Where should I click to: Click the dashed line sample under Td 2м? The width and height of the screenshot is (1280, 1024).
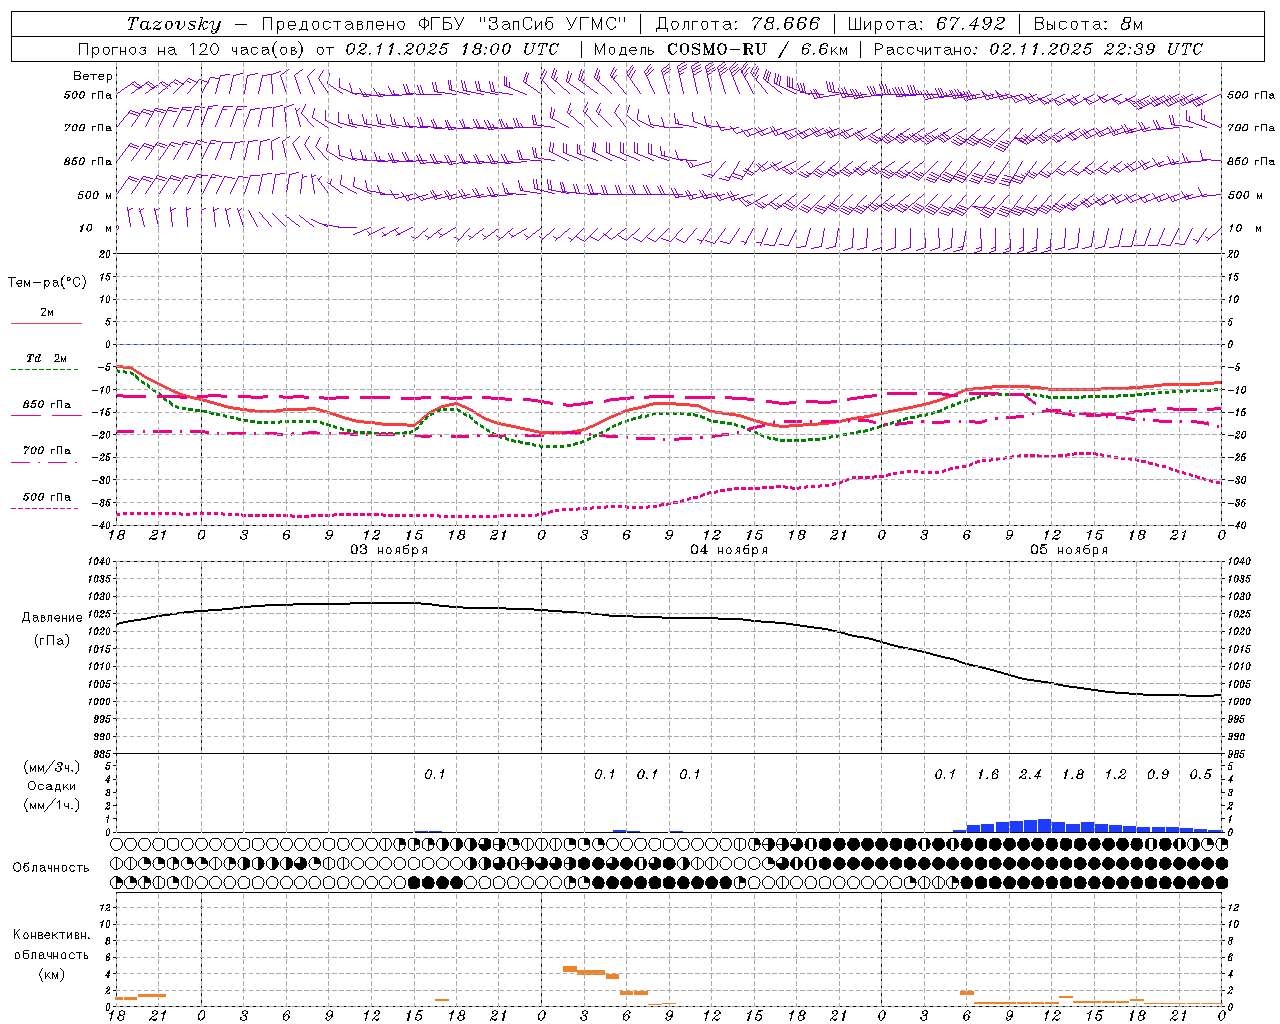45,369
